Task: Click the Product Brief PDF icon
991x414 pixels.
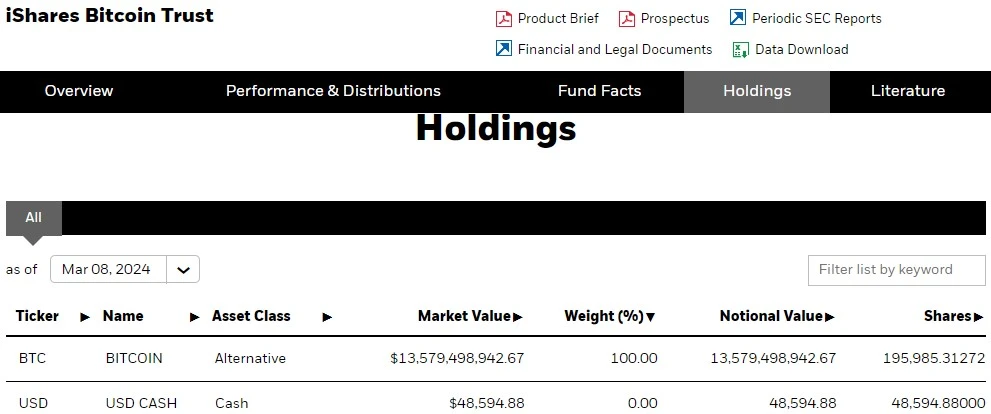Action: [504, 18]
